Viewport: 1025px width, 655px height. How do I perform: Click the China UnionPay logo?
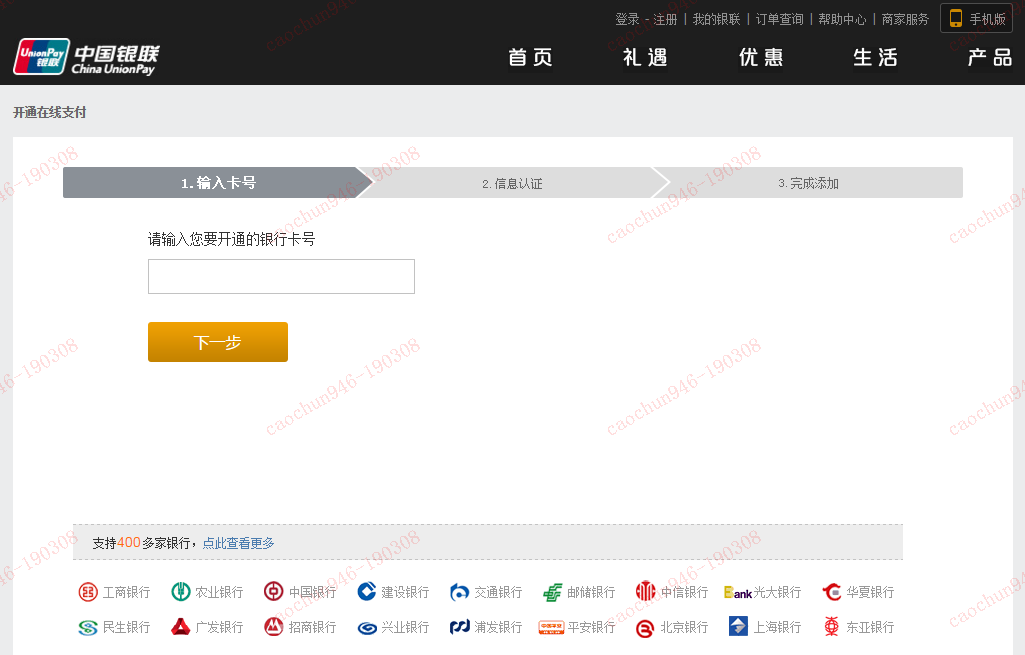point(86,57)
